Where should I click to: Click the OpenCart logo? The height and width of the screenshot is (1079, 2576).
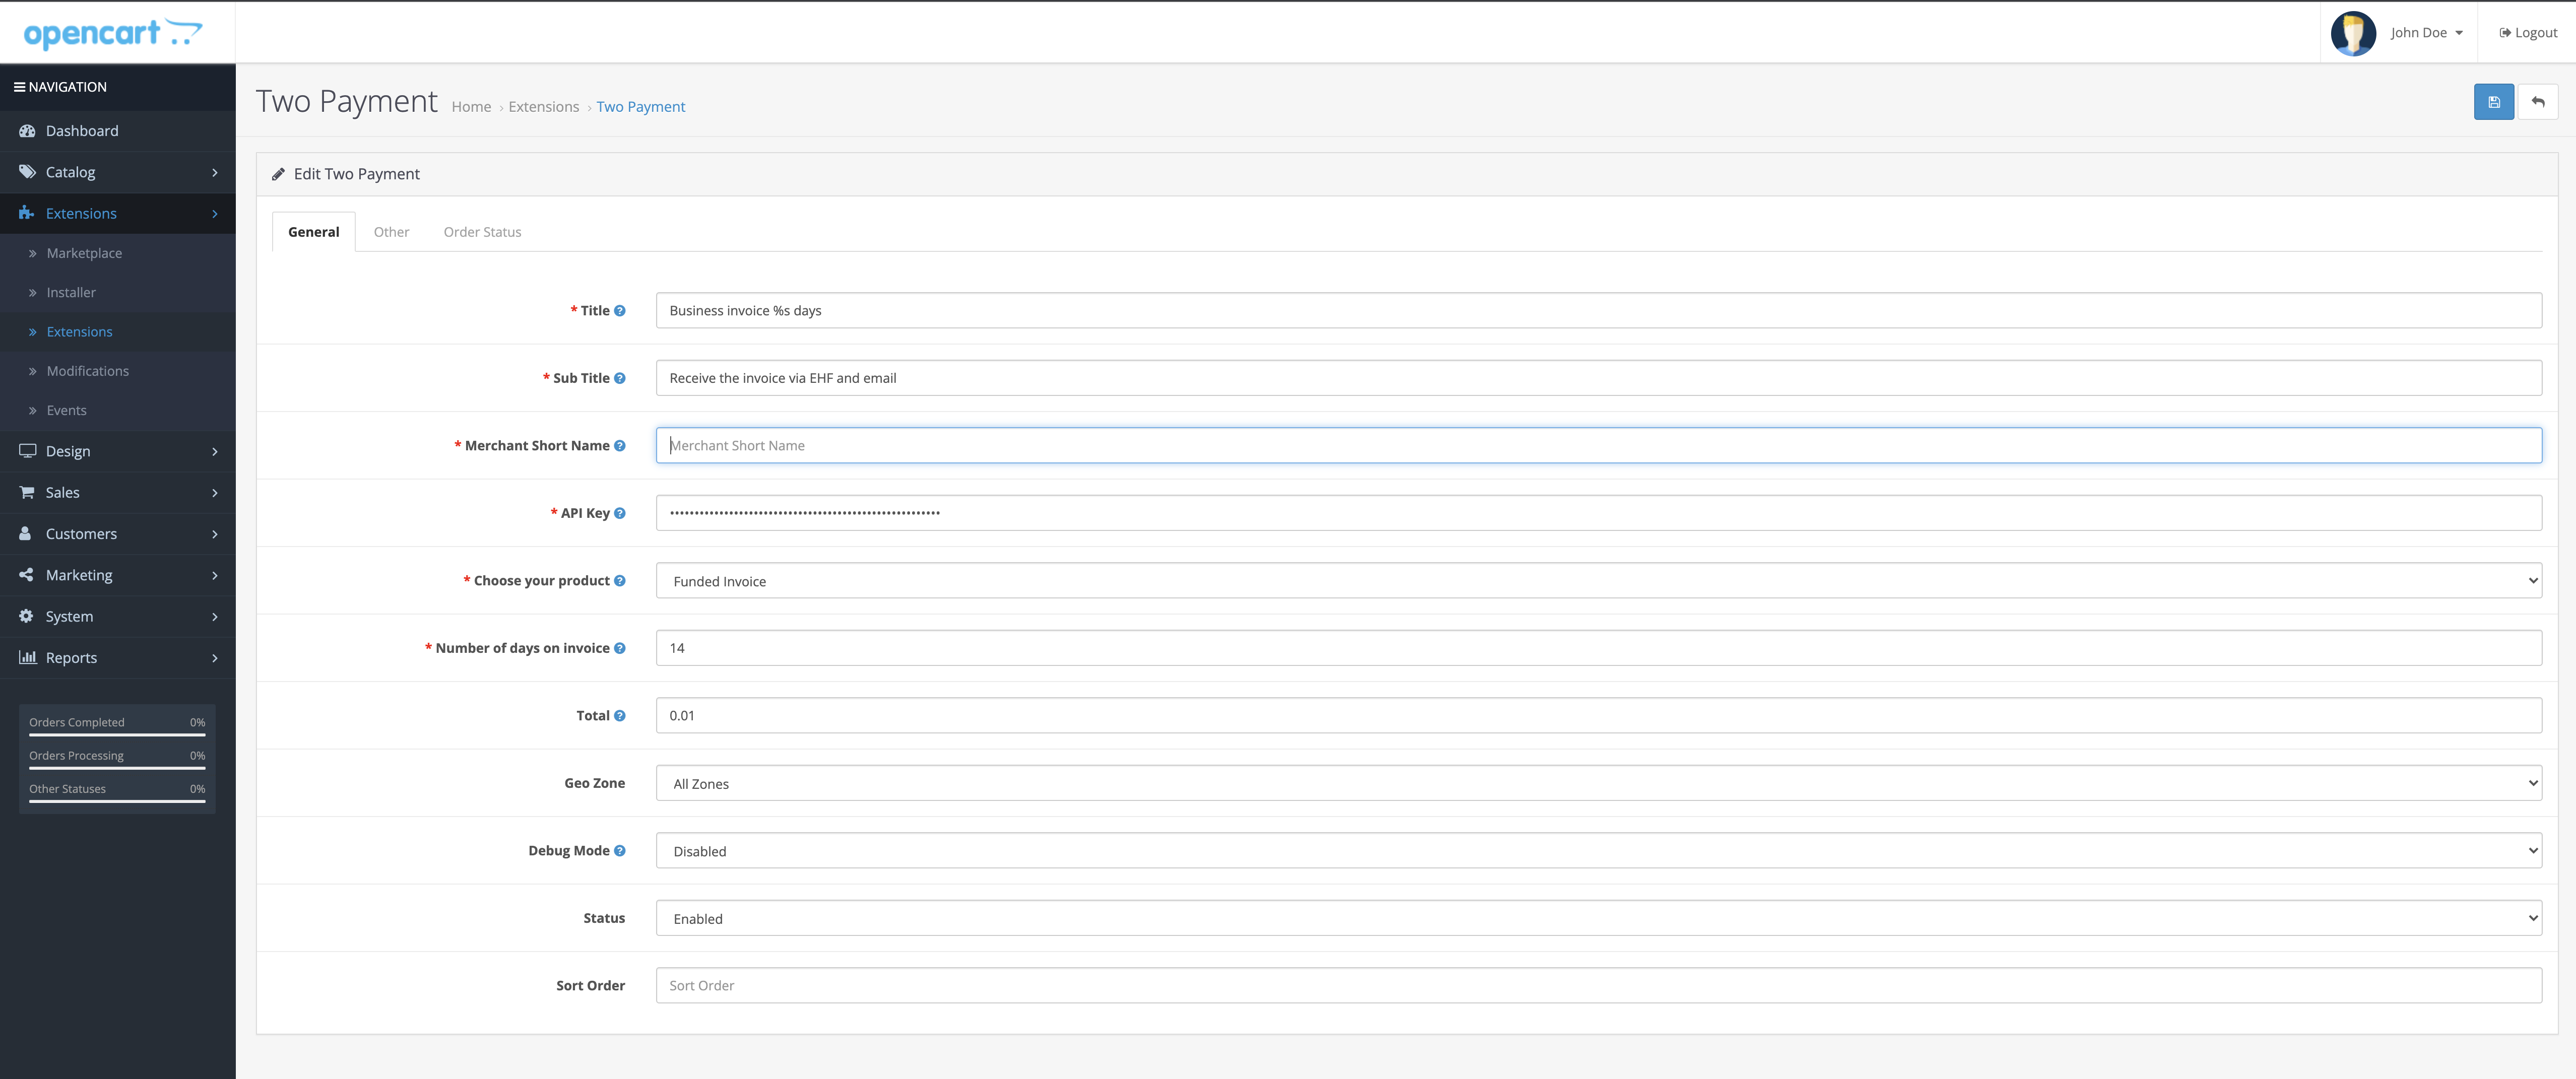coord(113,33)
